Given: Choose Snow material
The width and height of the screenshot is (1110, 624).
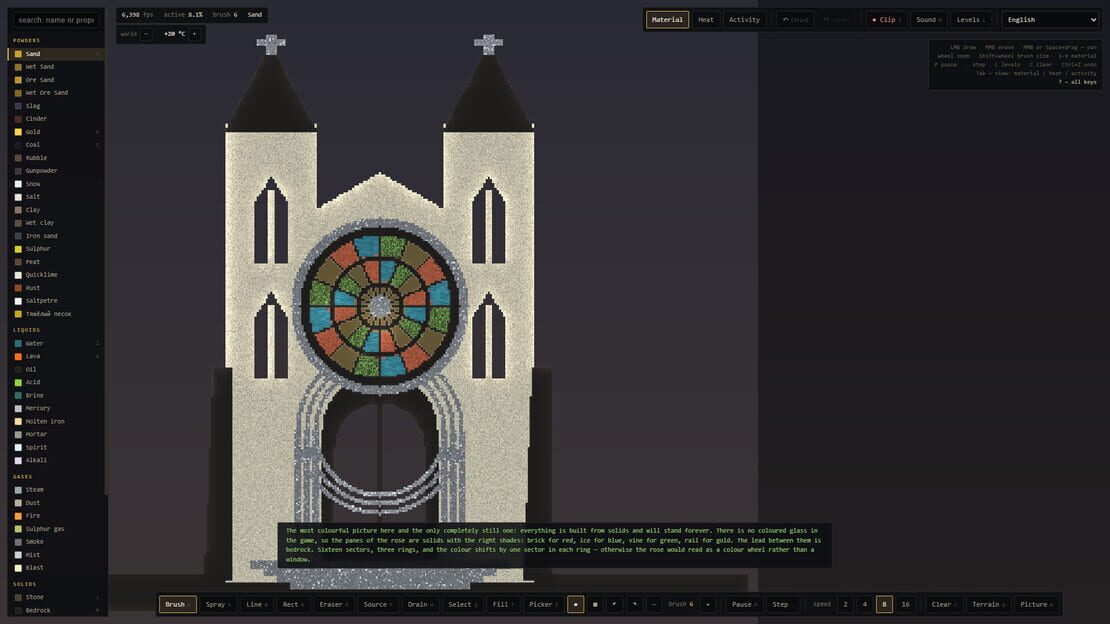Looking at the screenshot, I should point(55,183).
